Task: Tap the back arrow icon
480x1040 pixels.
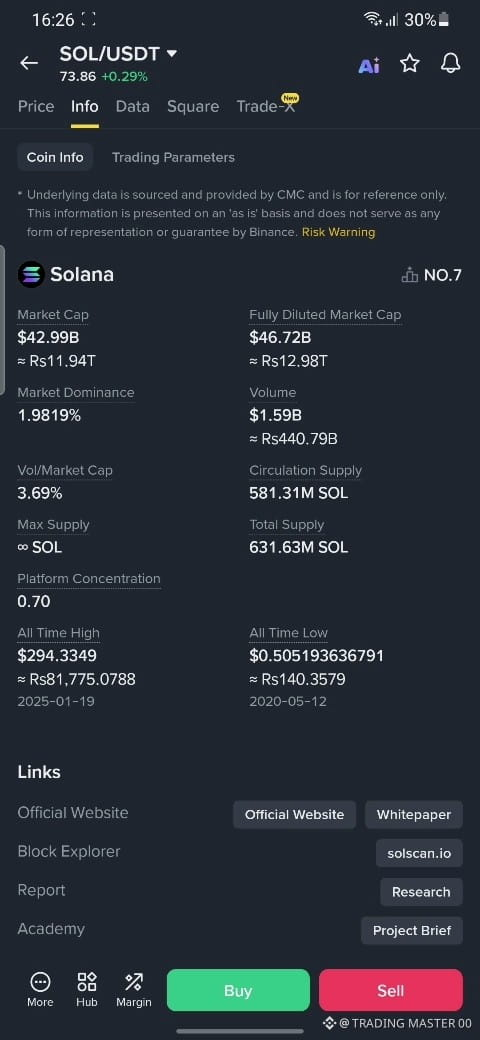Action: pos(29,64)
